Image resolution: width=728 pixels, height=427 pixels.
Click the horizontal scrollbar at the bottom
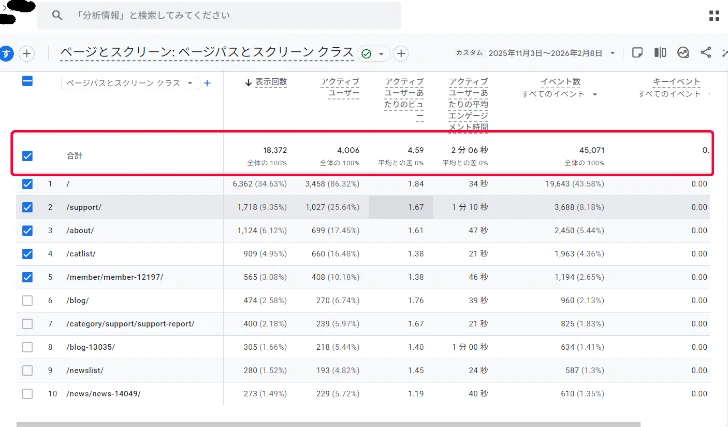pyautogui.click(x=328, y=424)
